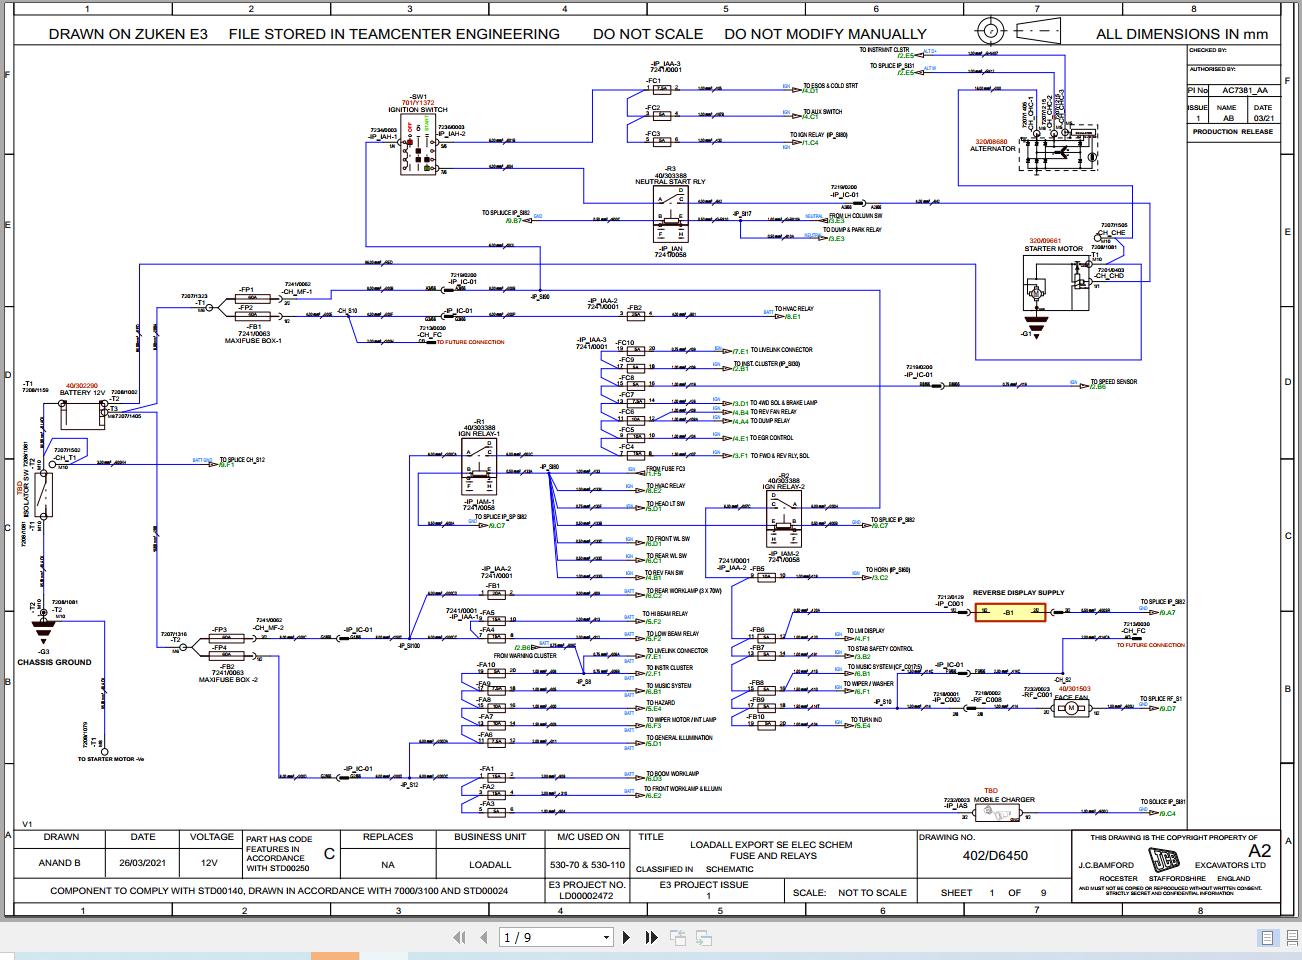This screenshot has height=960, width=1302.
Task: Click the chassis ground symbol
Action: [x=42, y=629]
